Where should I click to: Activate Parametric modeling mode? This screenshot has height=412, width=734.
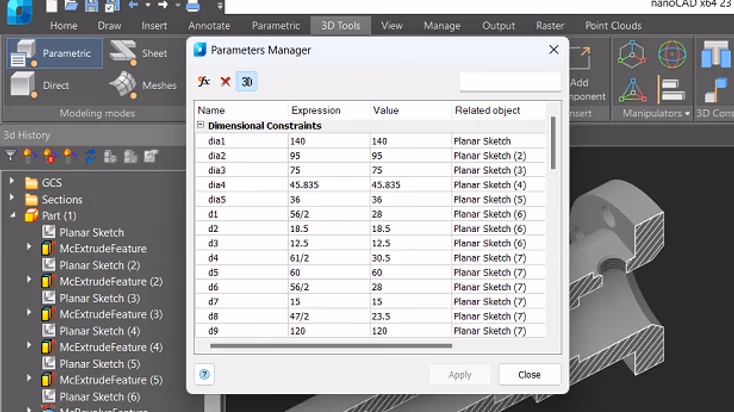[55, 53]
